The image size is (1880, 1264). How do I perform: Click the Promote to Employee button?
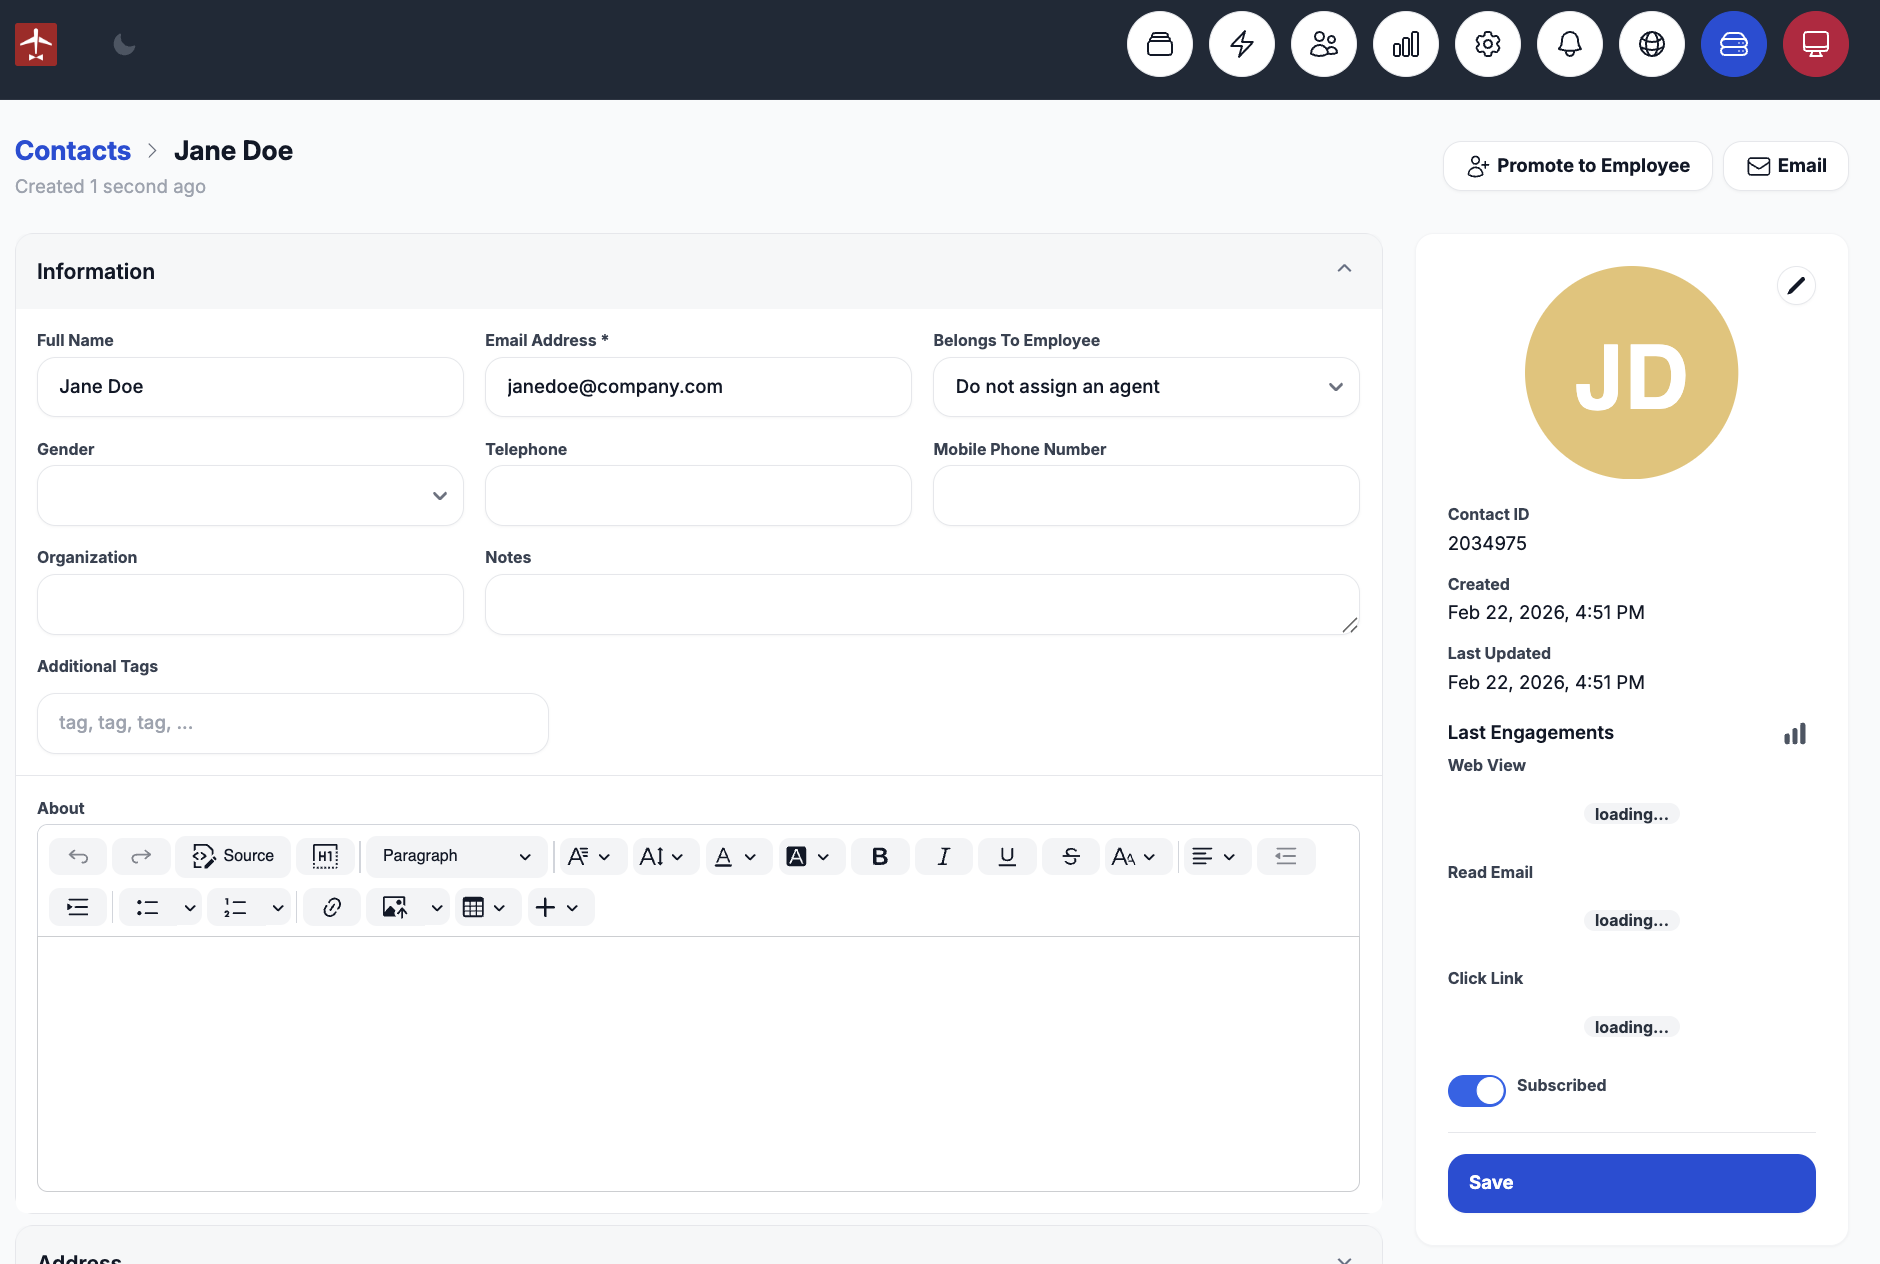(x=1577, y=166)
